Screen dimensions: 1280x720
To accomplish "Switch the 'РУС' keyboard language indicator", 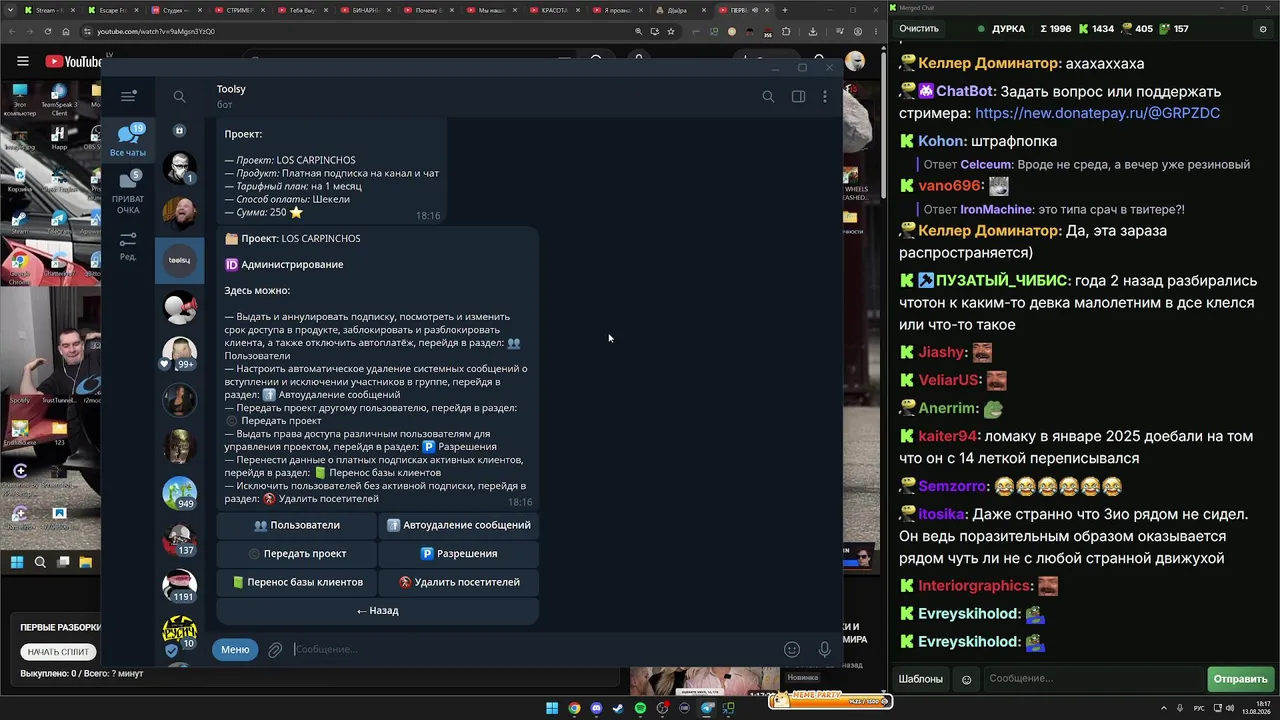I will click(x=1199, y=708).
